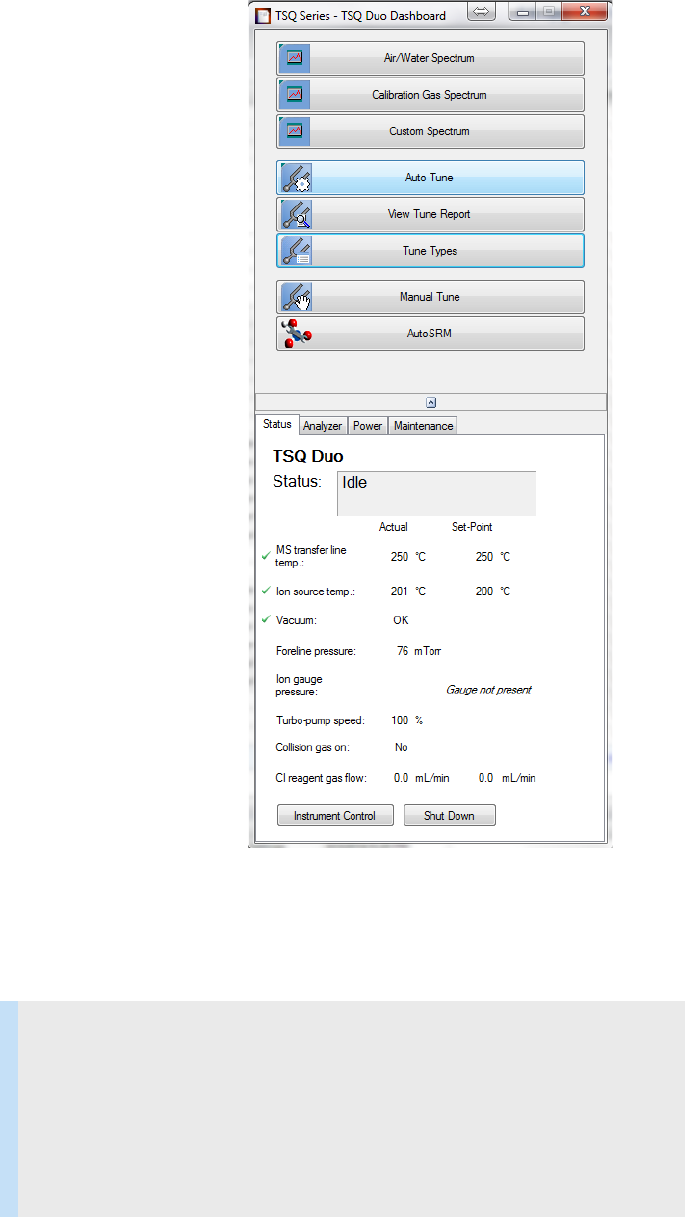This screenshot has width=685, height=1217.
Task: Click the 'Gauge not present' text
Action: click(489, 690)
